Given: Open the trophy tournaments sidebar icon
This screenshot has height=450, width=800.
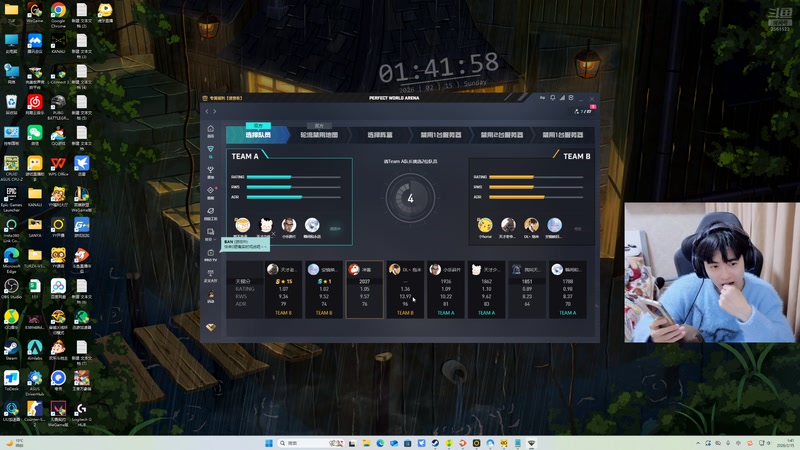Looking at the screenshot, I should (210, 171).
